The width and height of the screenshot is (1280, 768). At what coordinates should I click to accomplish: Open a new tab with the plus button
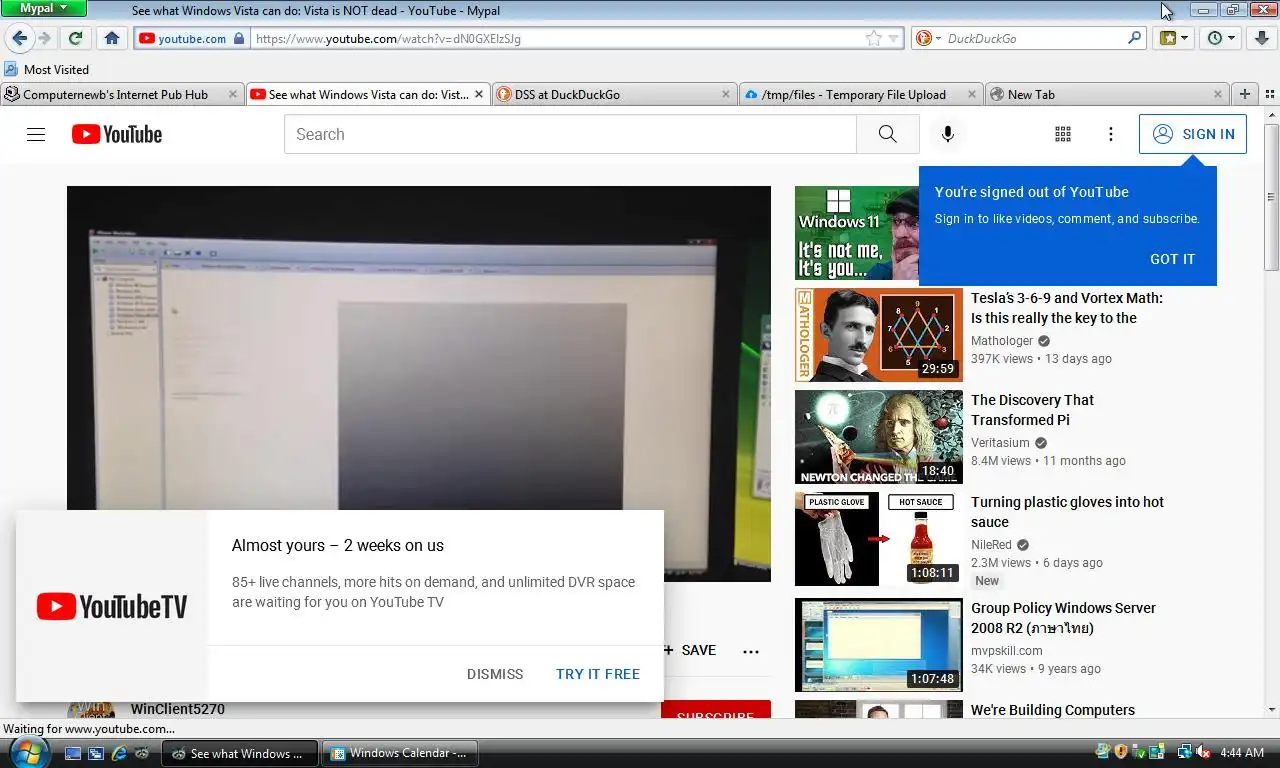click(1245, 94)
